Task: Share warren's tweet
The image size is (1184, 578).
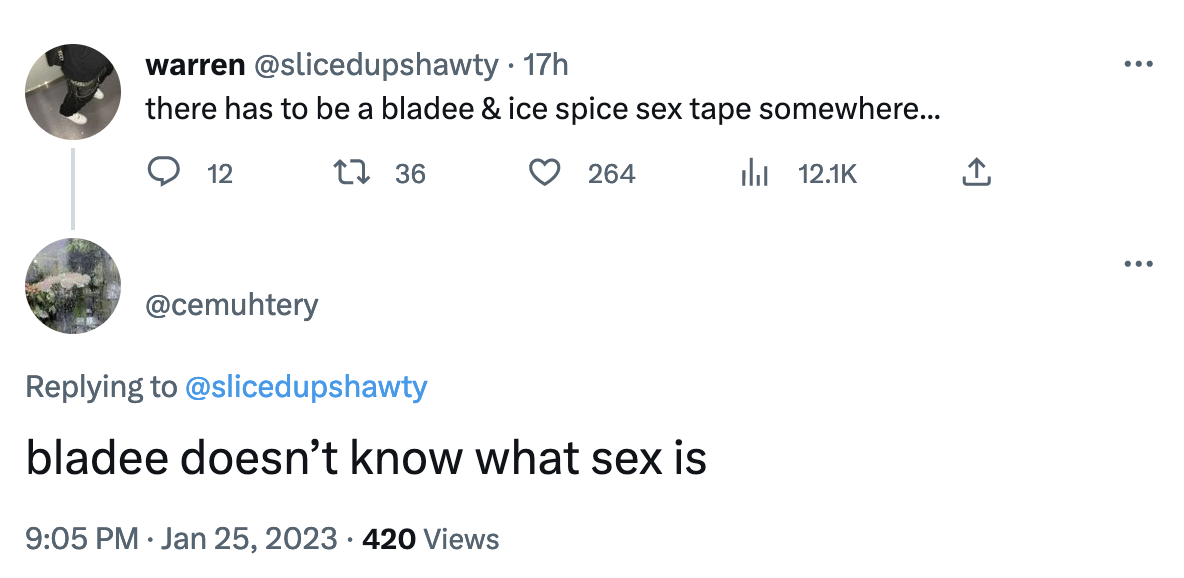Action: point(976,172)
